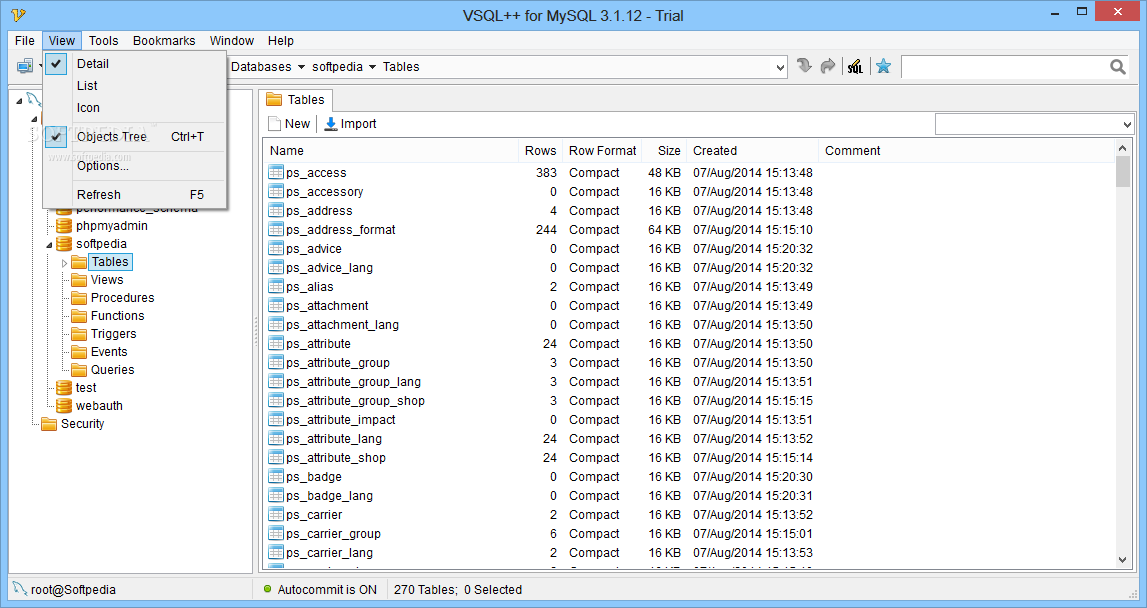Switch to Icon view
Viewport: 1147px width, 608px height.
(x=135, y=108)
